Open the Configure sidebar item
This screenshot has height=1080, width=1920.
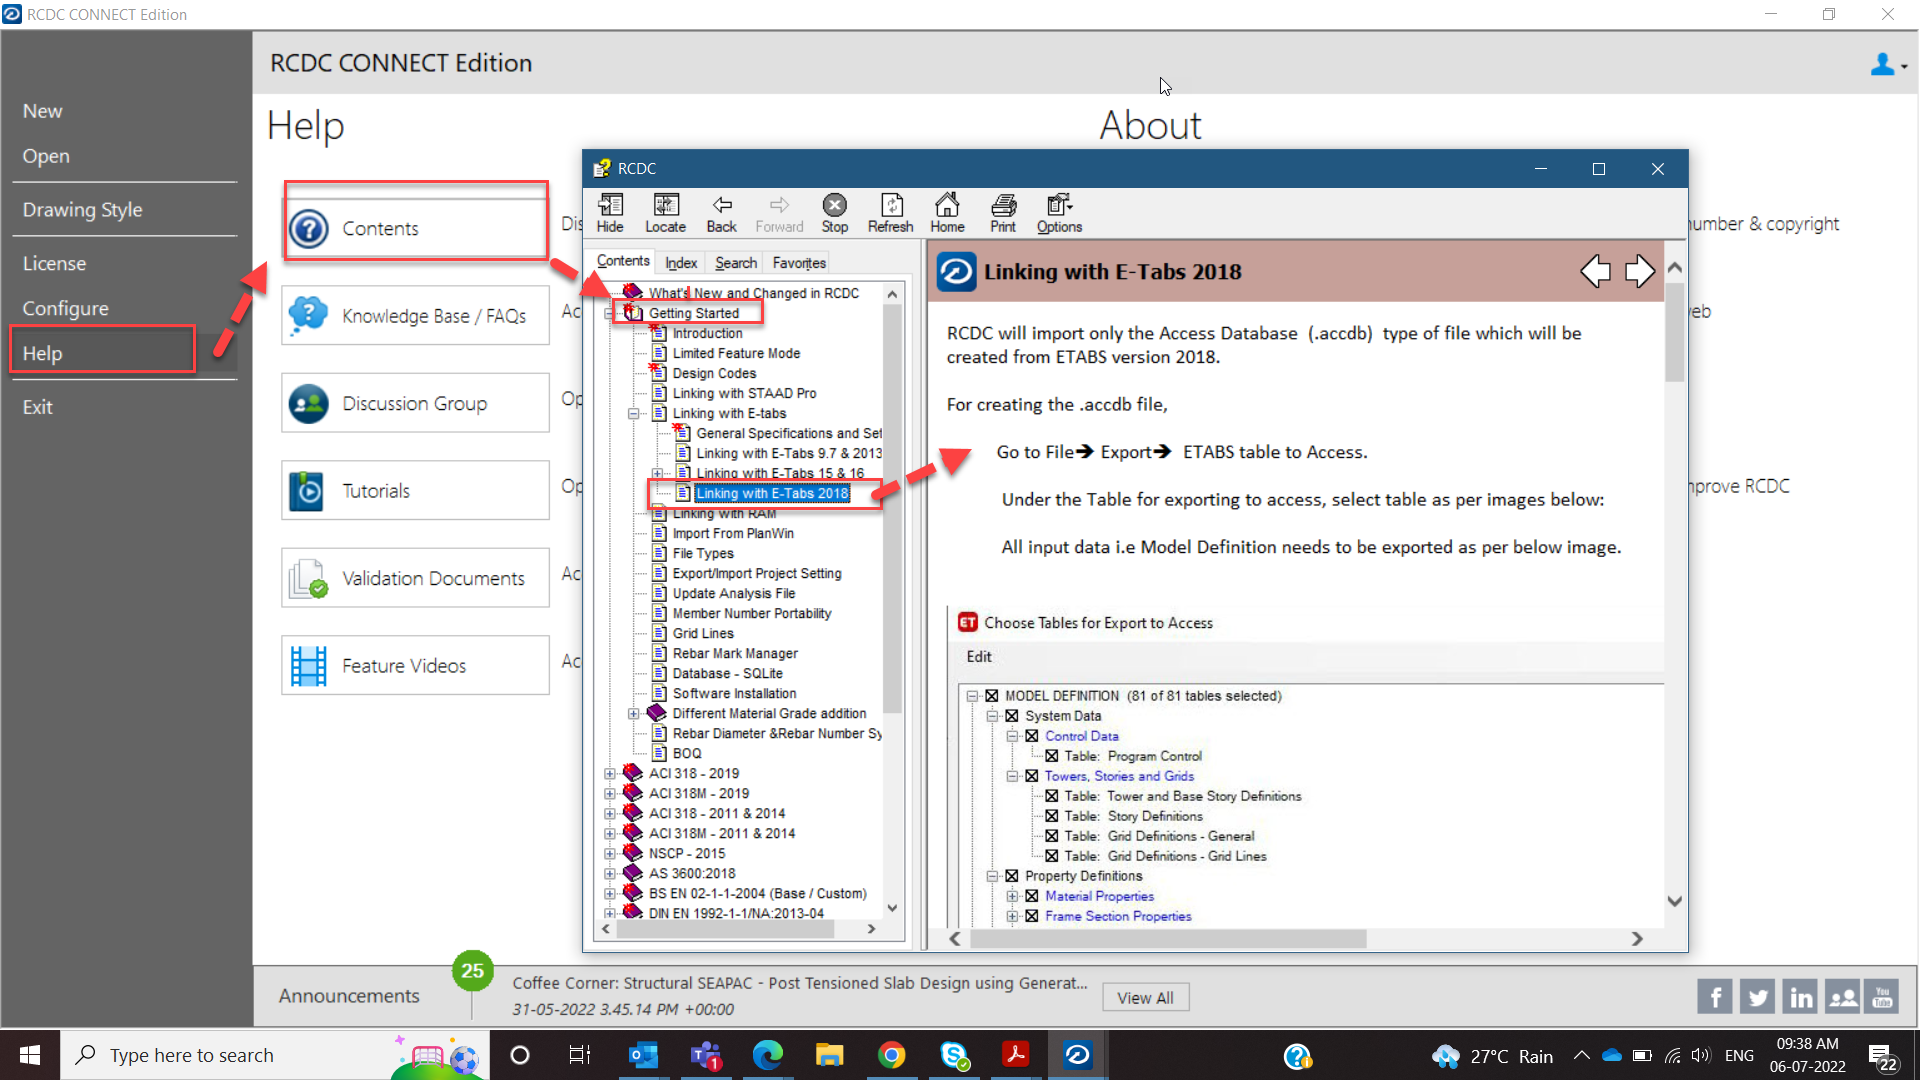point(66,308)
